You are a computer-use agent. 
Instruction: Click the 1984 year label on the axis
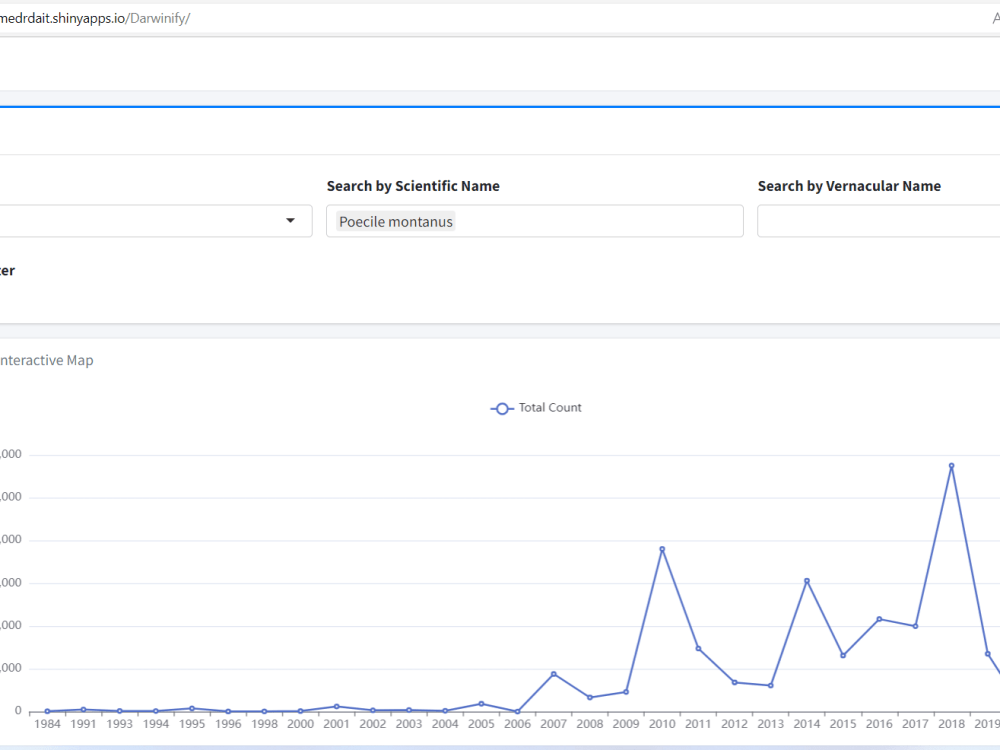[x=47, y=723]
